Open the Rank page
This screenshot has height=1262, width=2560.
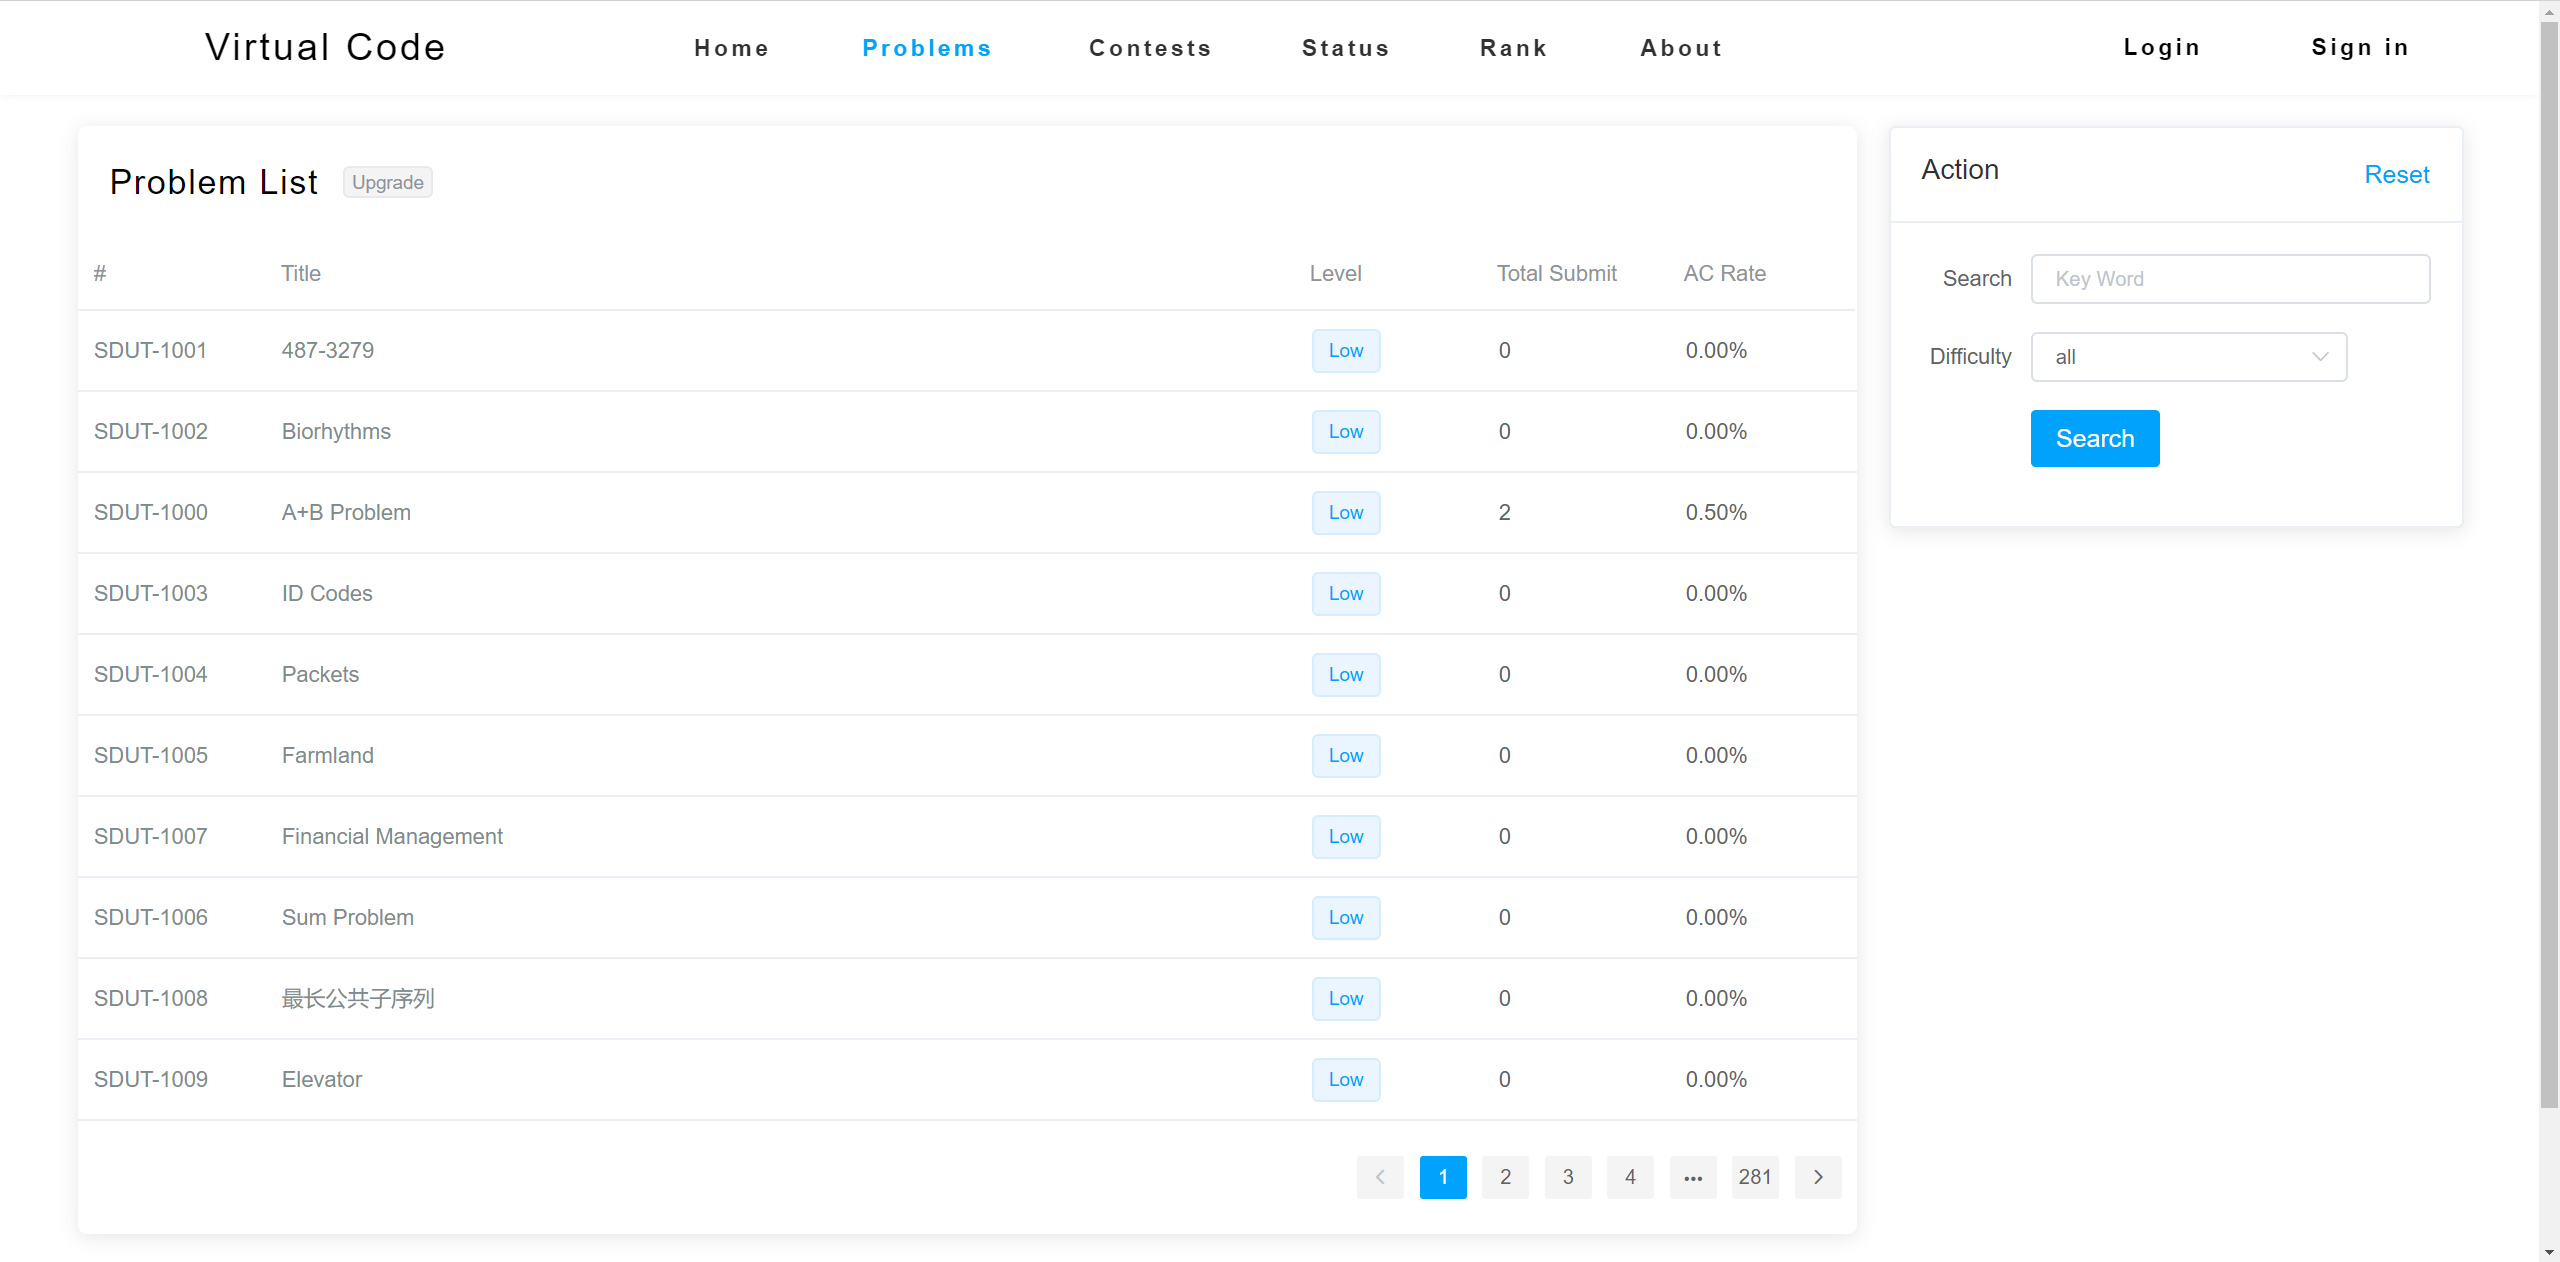coord(1514,48)
